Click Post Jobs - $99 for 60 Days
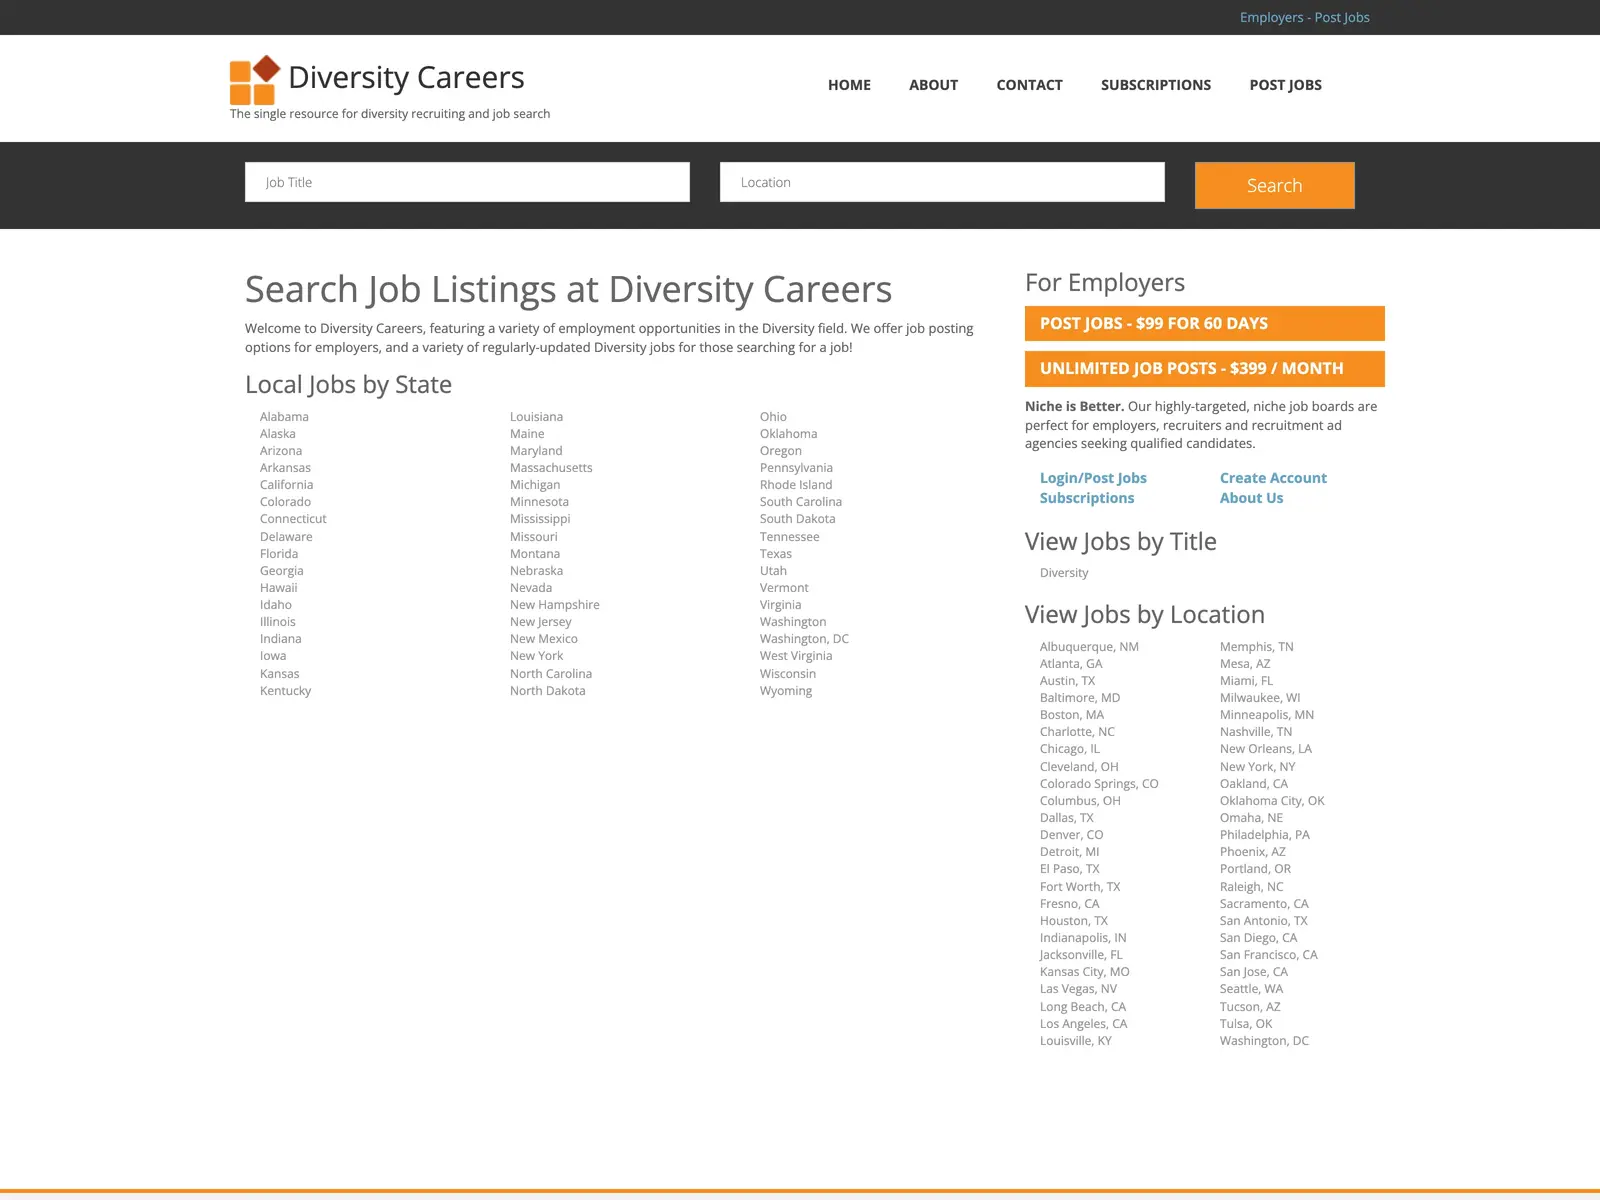This screenshot has width=1600, height=1200. tap(1204, 323)
